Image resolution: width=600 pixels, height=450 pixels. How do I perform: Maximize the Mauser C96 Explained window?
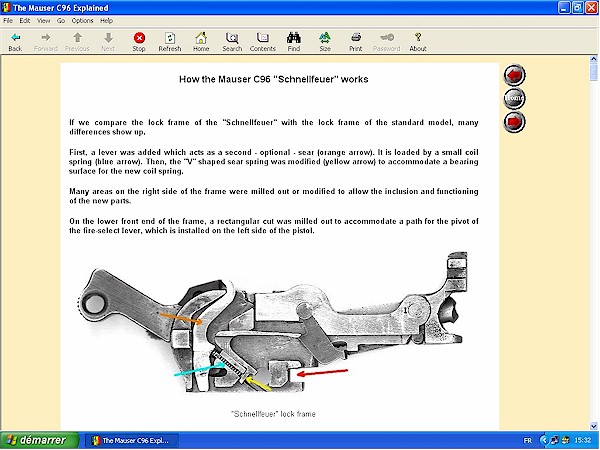click(578, 8)
